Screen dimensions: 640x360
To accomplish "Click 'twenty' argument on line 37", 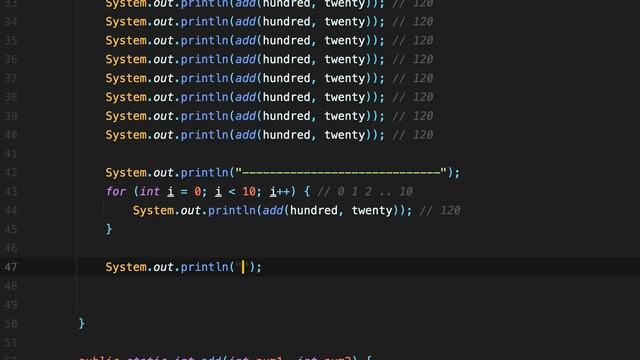I will click(345, 78).
